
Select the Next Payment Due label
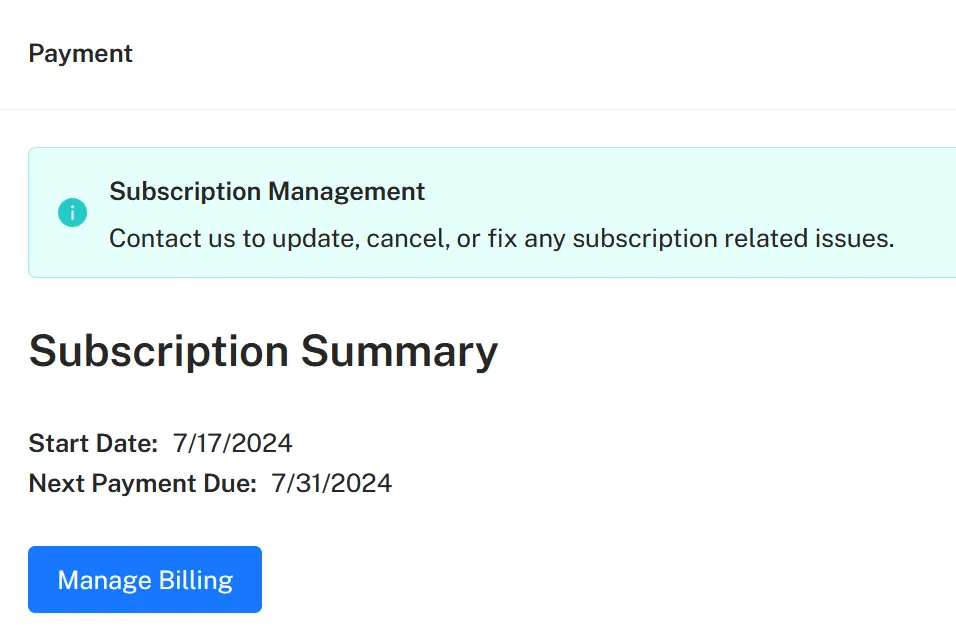[143, 483]
